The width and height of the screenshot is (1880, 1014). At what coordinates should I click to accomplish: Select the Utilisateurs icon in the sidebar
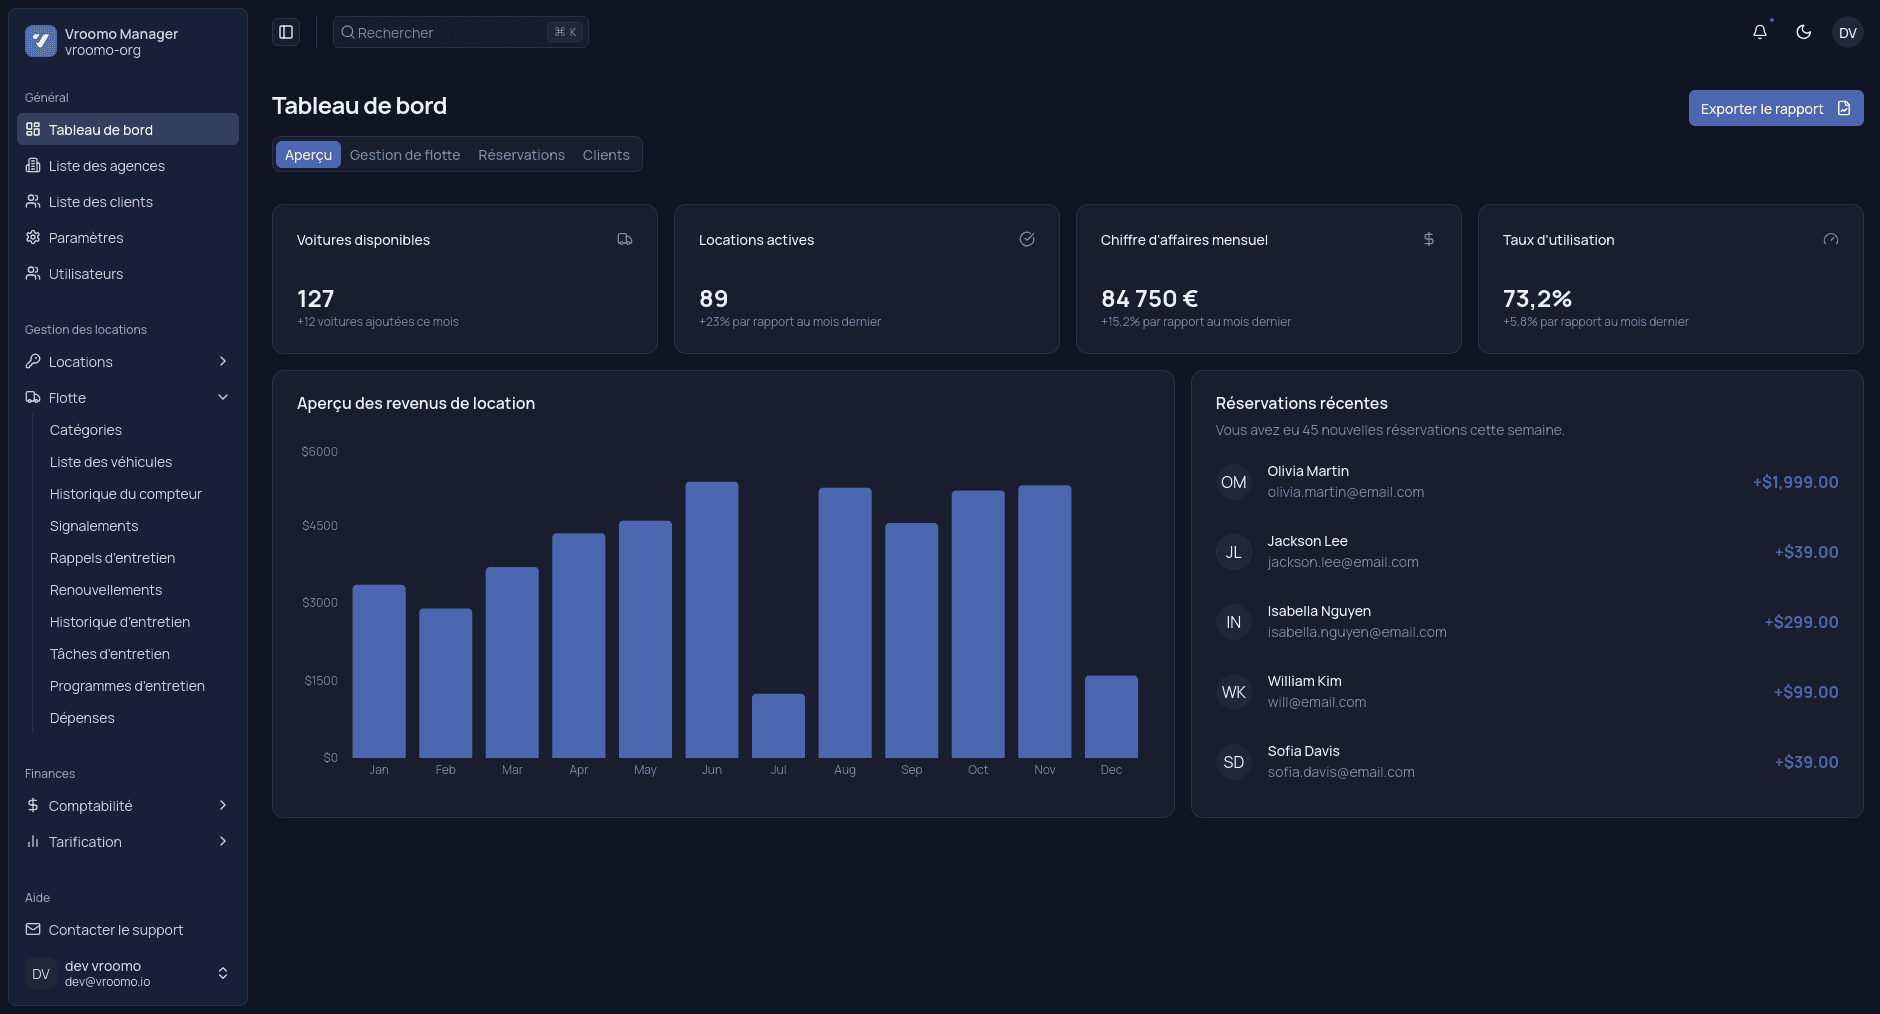tap(33, 273)
